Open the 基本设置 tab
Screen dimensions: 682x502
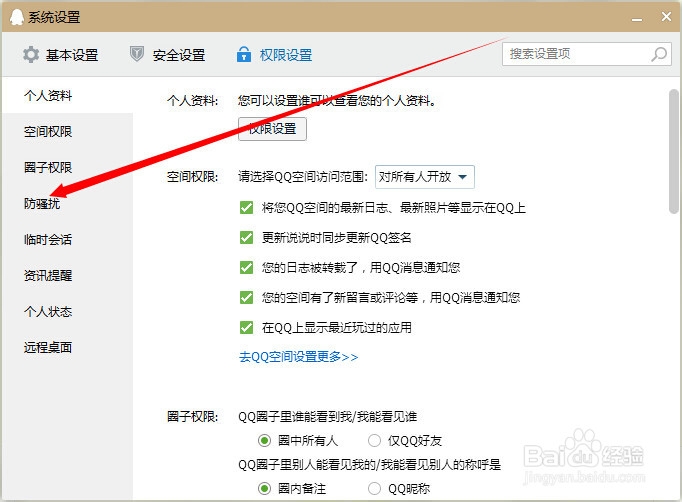(60, 55)
